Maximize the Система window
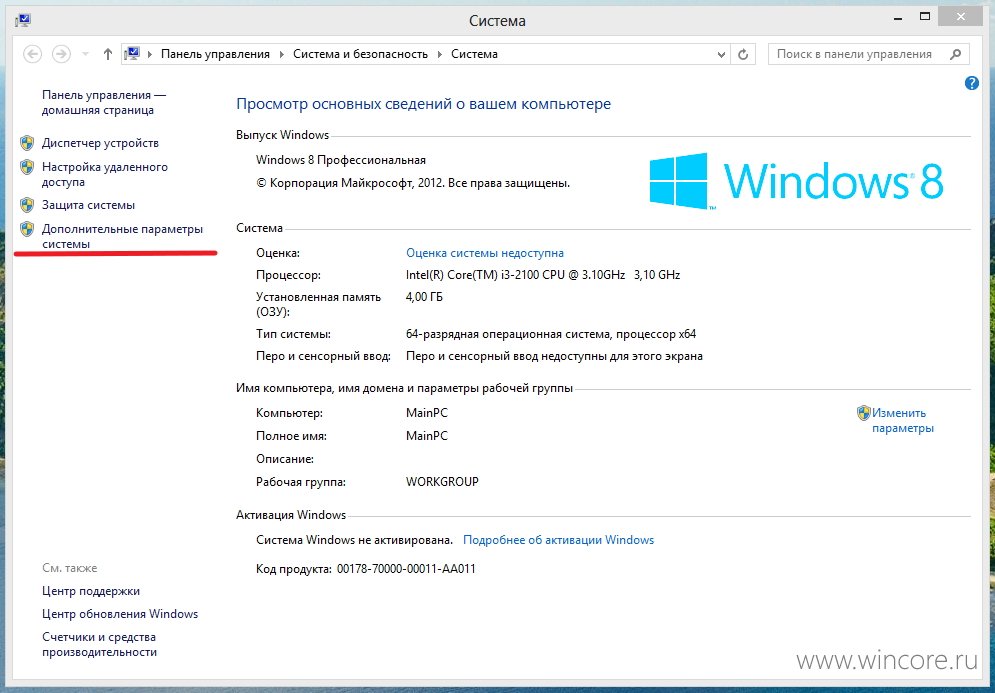Image resolution: width=995 pixels, height=693 pixels. click(x=925, y=18)
